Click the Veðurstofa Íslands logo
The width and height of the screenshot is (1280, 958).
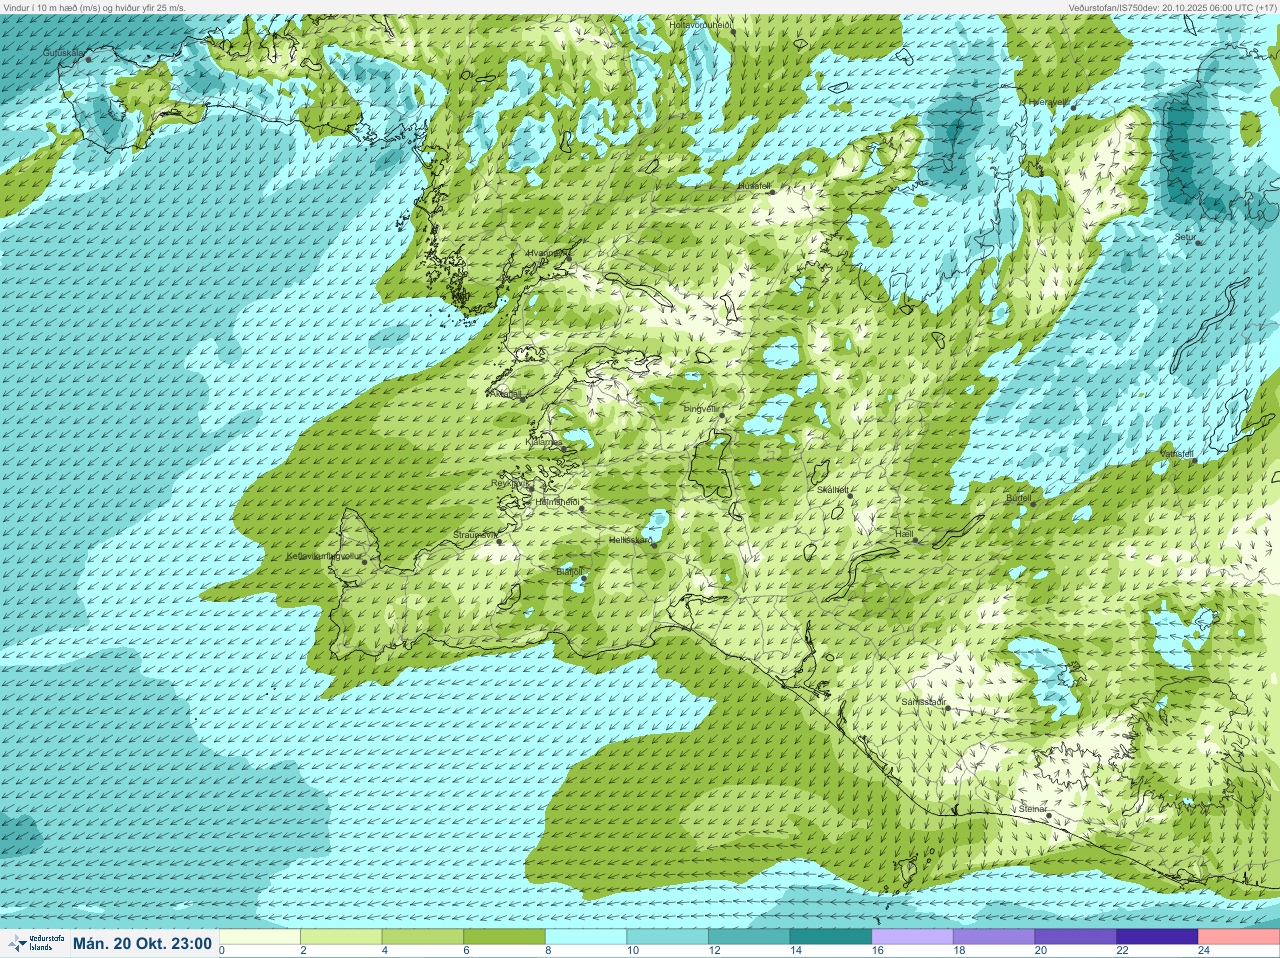click(x=36, y=943)
